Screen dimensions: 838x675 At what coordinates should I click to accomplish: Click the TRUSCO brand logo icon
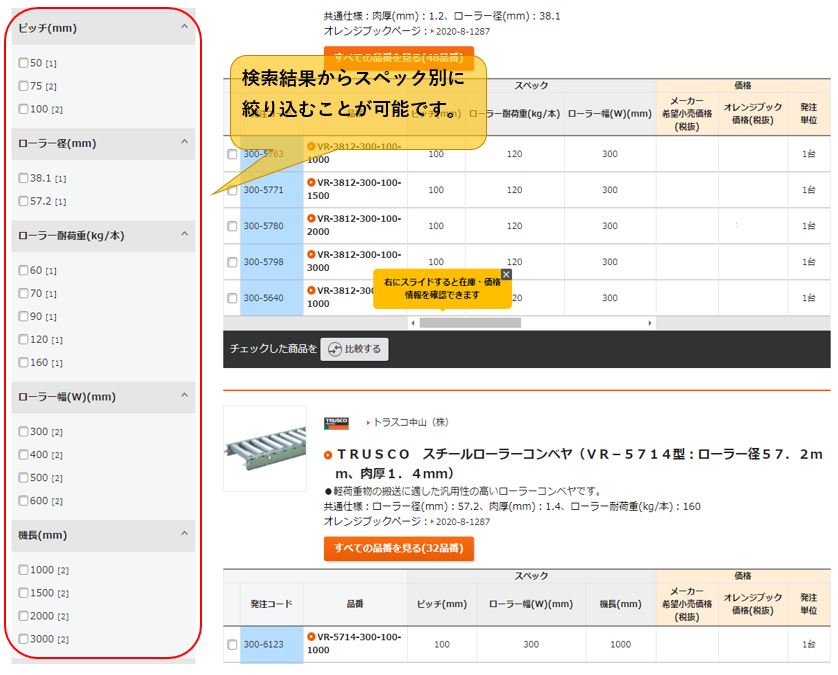[336, 423]
